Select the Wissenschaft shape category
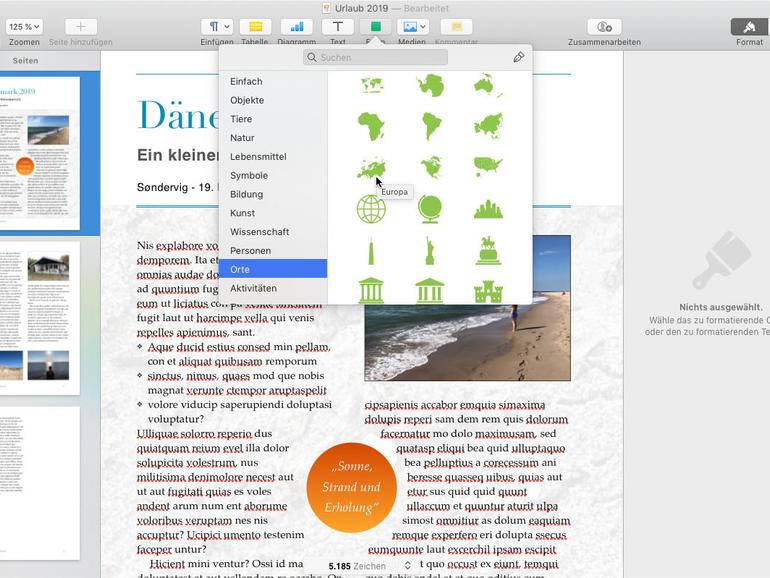Viewport: 770px width, 578px height. (273, 232)
